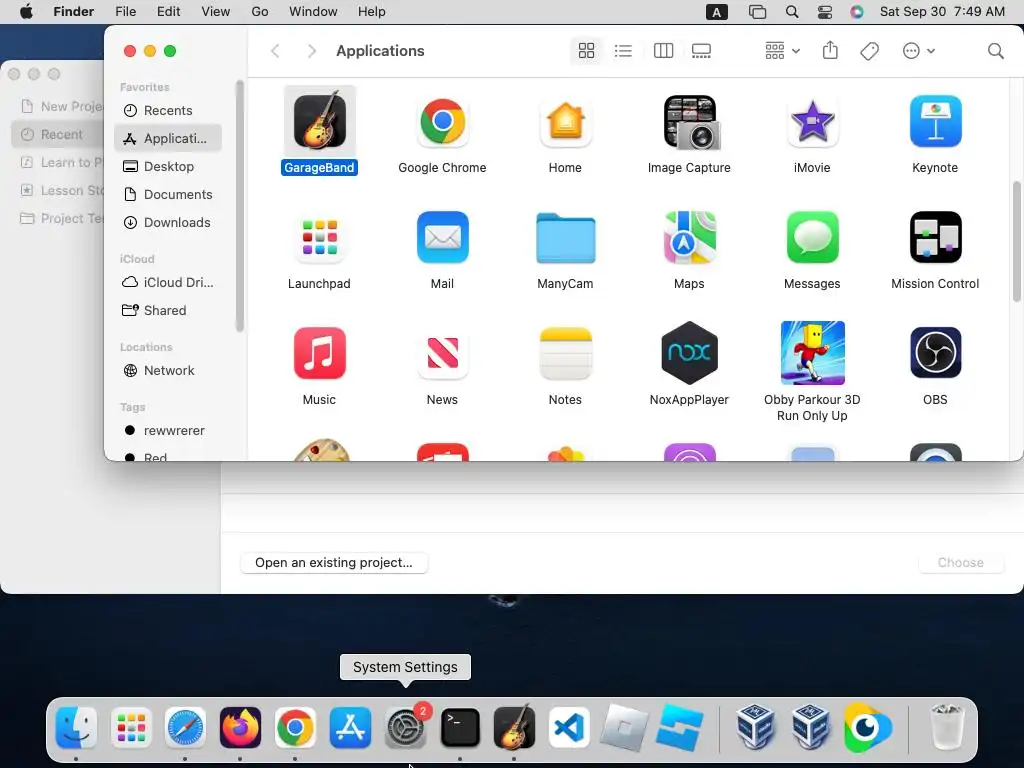Select the Home app icon
1024x768 pixels.
(x=565, y=121)
